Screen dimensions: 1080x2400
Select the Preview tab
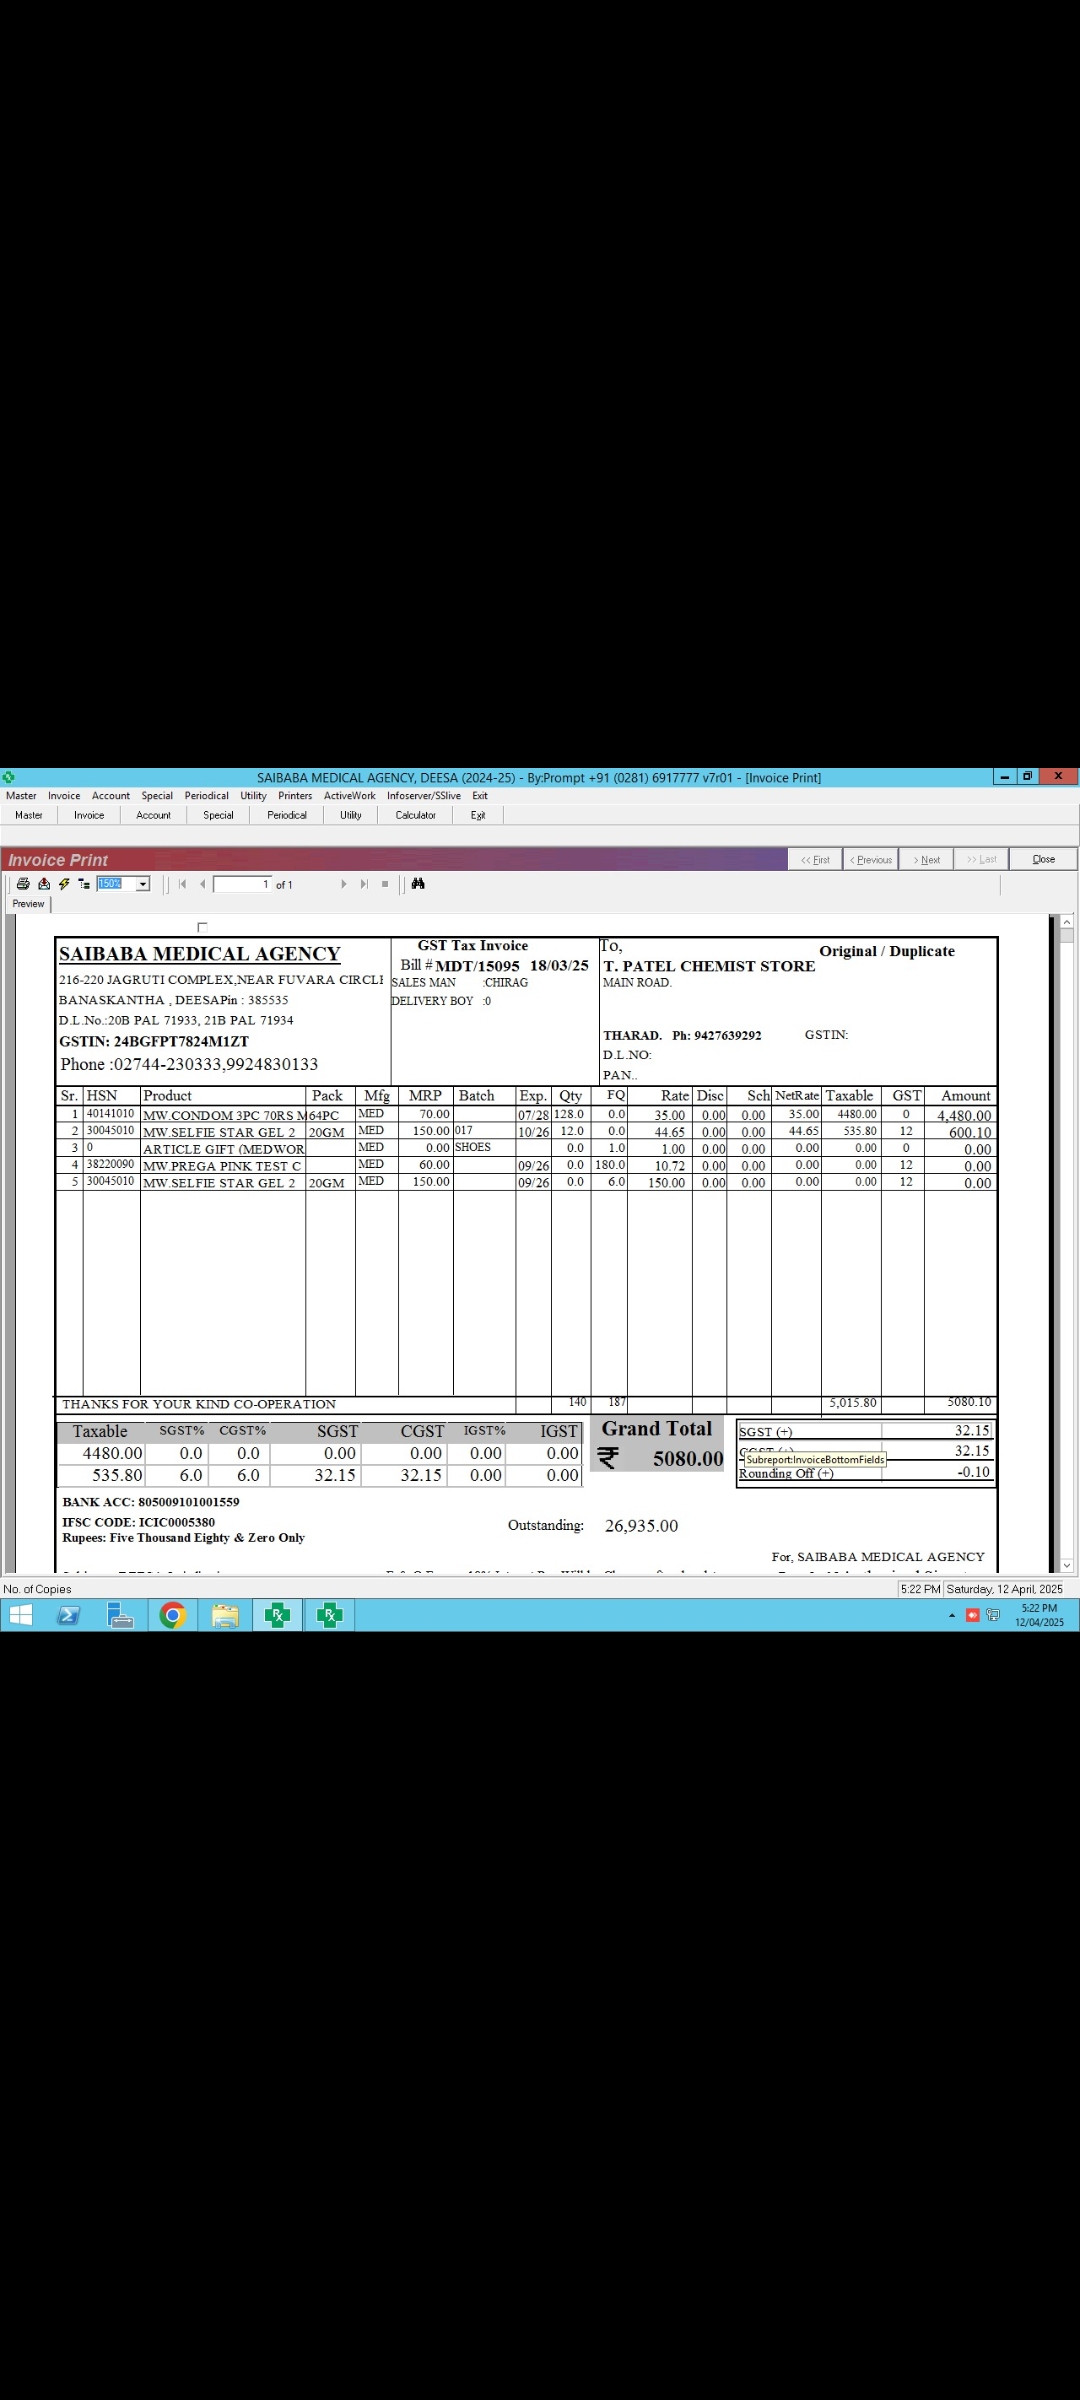pos(28,904)
